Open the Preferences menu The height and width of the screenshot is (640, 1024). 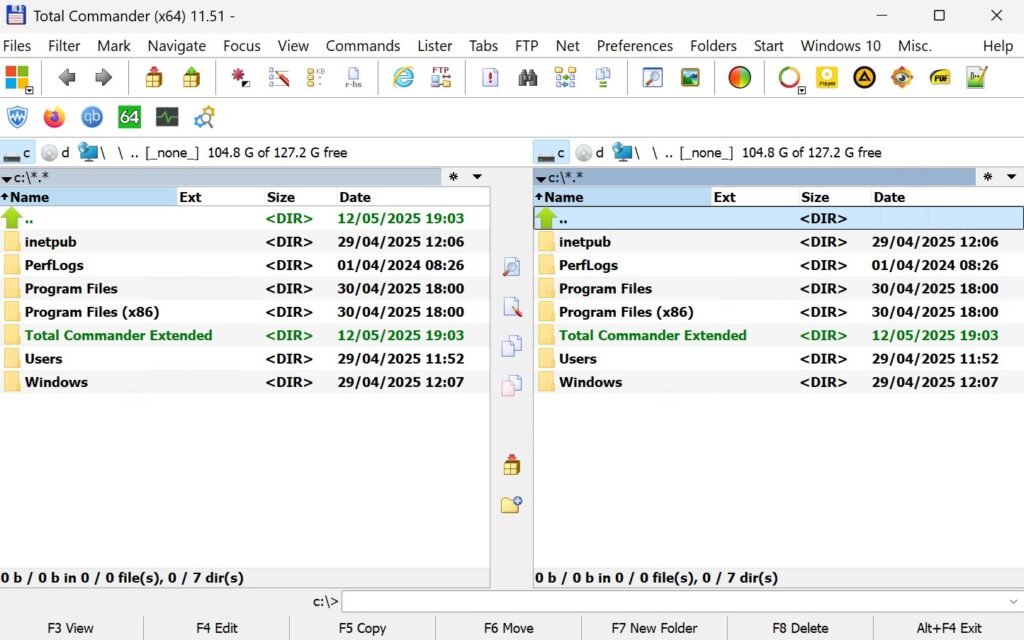635,46
